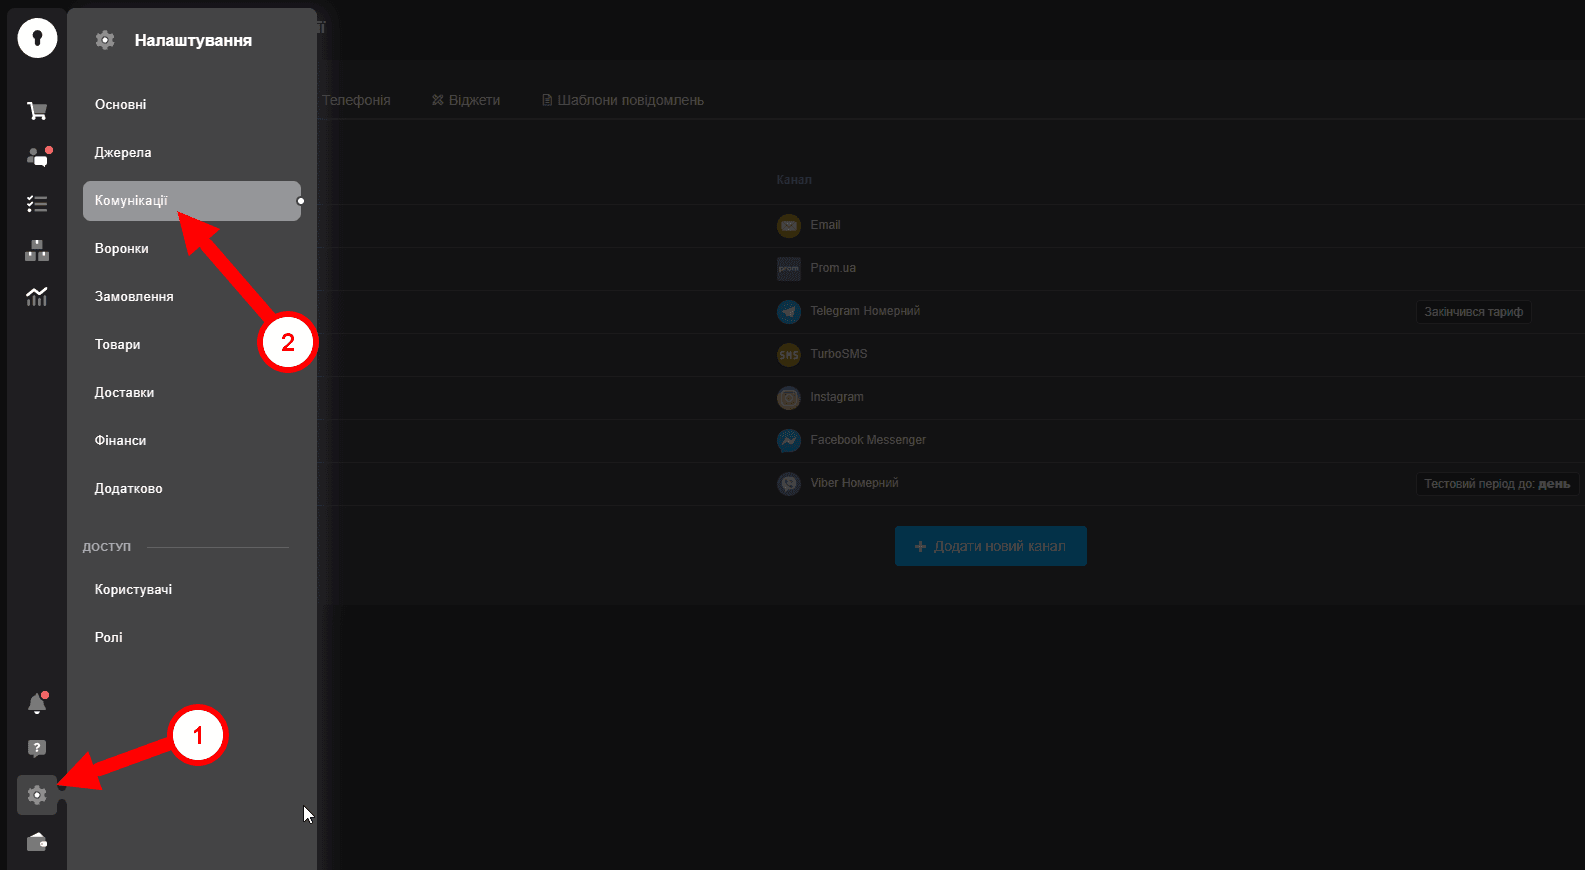The image size is (1585, 870).
Task: Click the Viber Номерний channel icon
Action: pos(789,484)
